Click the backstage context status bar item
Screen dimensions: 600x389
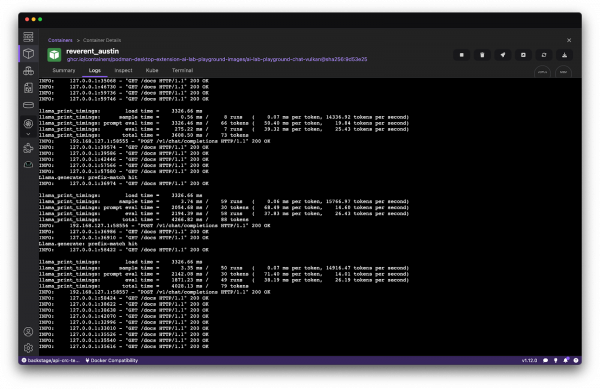51,360
